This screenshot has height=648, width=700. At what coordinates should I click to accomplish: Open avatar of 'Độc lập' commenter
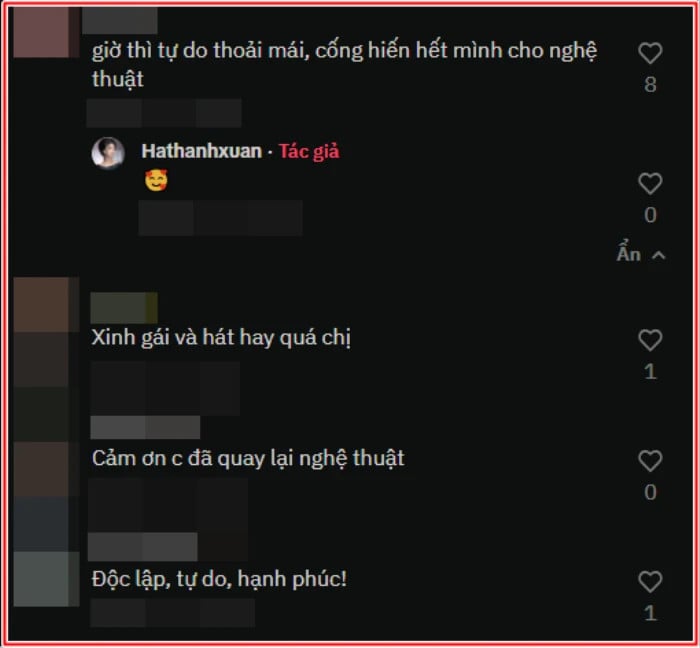coord(41,579)
